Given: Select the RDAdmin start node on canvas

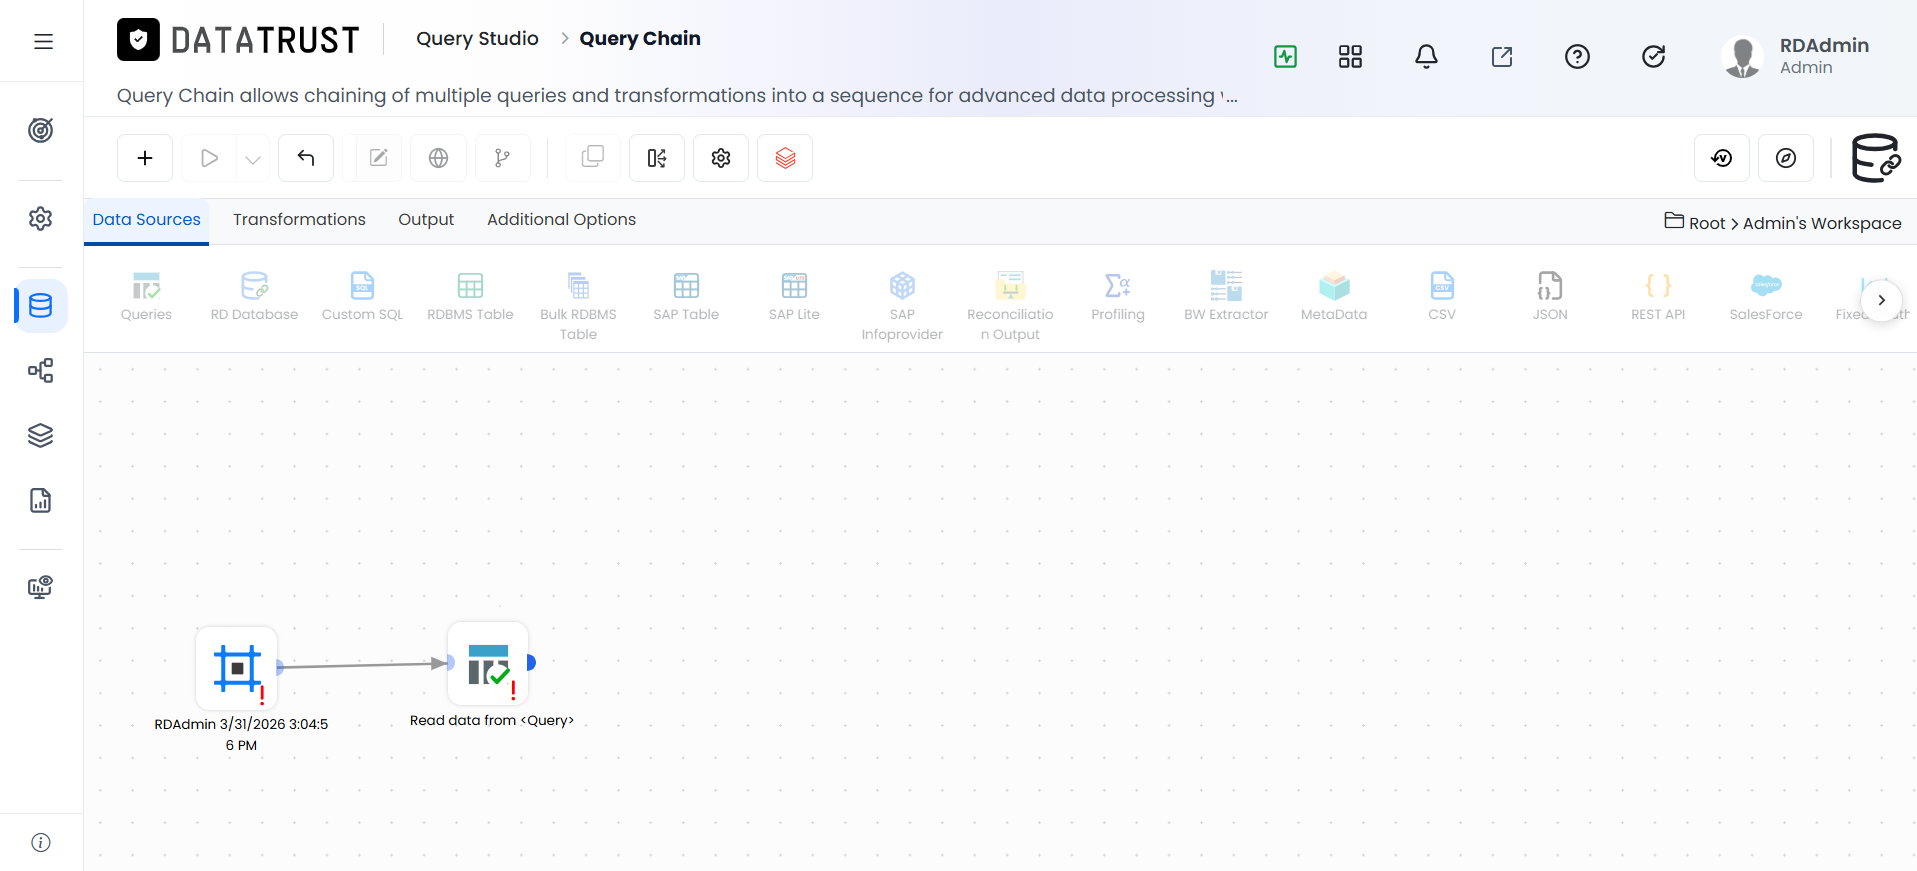Looking at the screenshot, I should tap(237, 668).
